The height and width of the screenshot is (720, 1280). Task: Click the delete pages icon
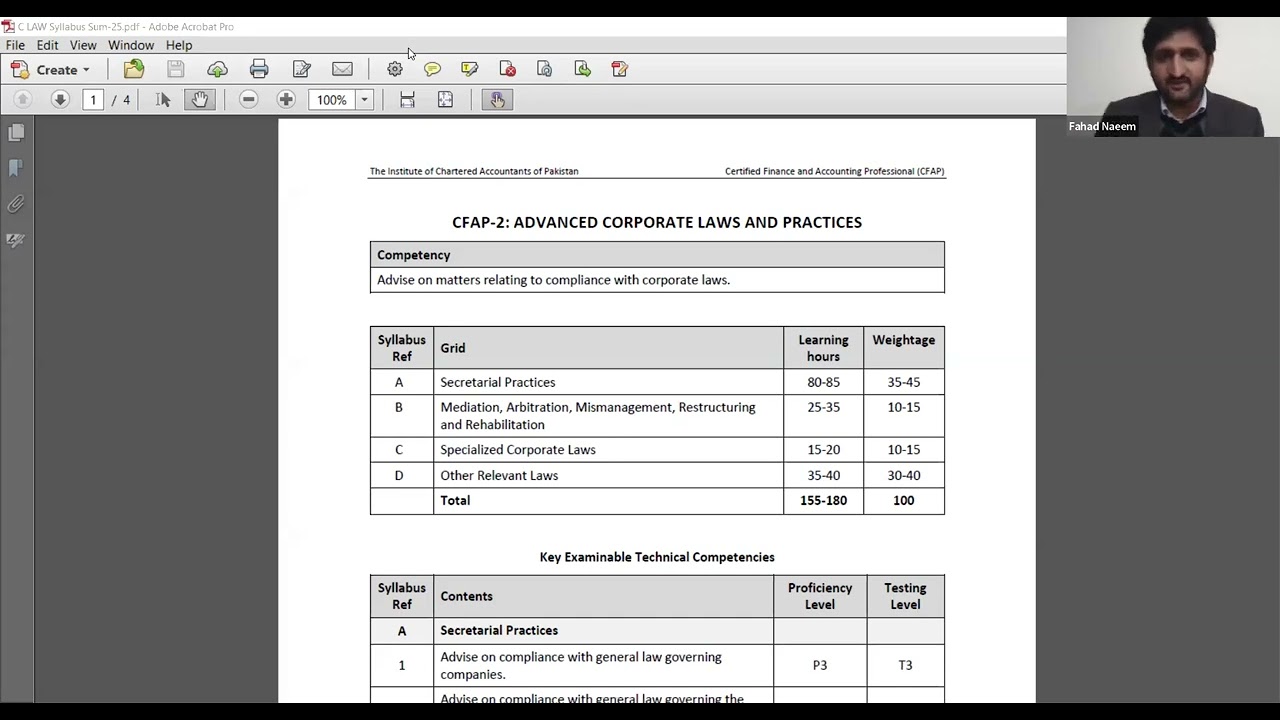coord(507,69)
